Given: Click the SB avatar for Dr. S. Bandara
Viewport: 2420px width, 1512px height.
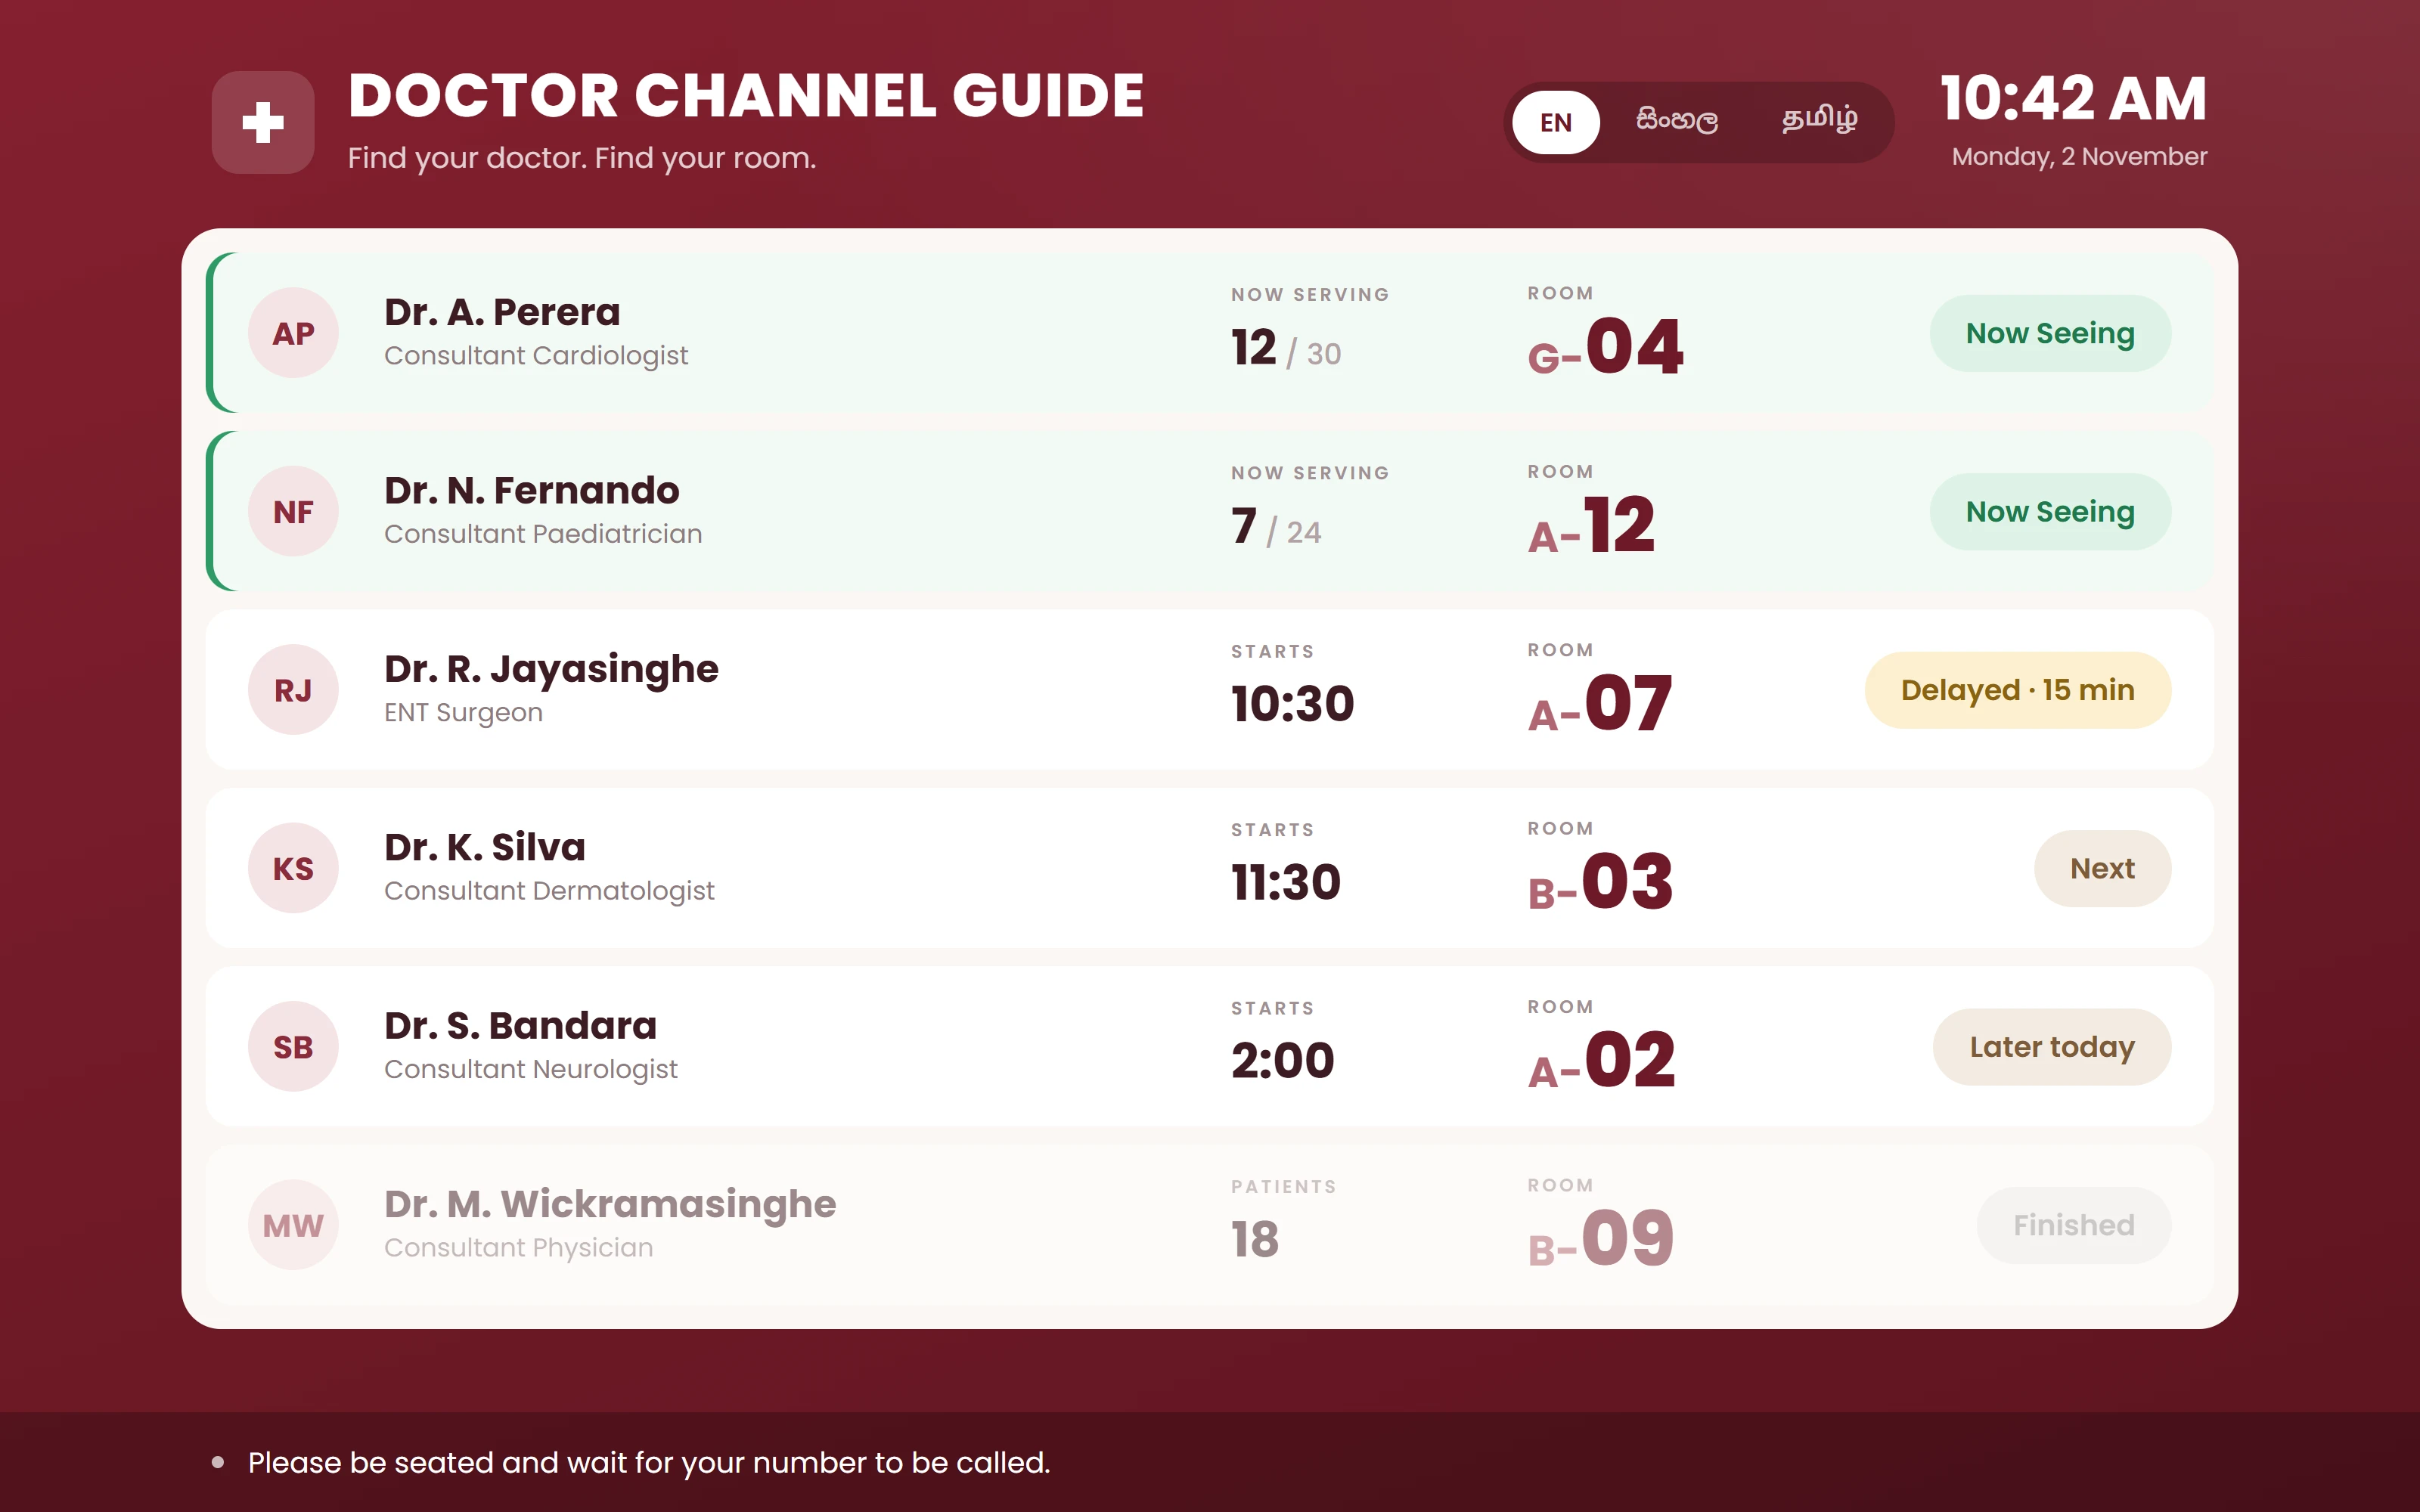Looking at the screenshot, I should tap(293, 1047).
